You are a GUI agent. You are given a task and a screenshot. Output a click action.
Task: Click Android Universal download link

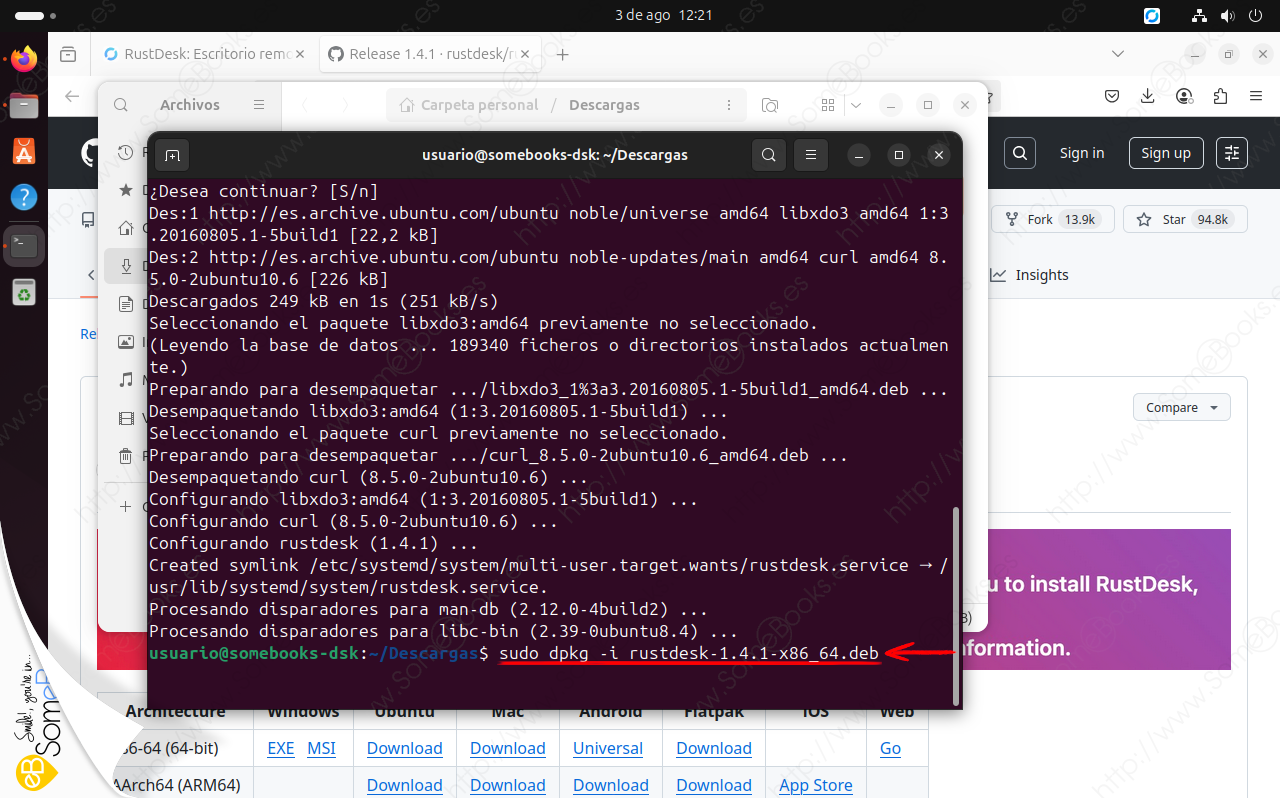[x=608, y=748]
